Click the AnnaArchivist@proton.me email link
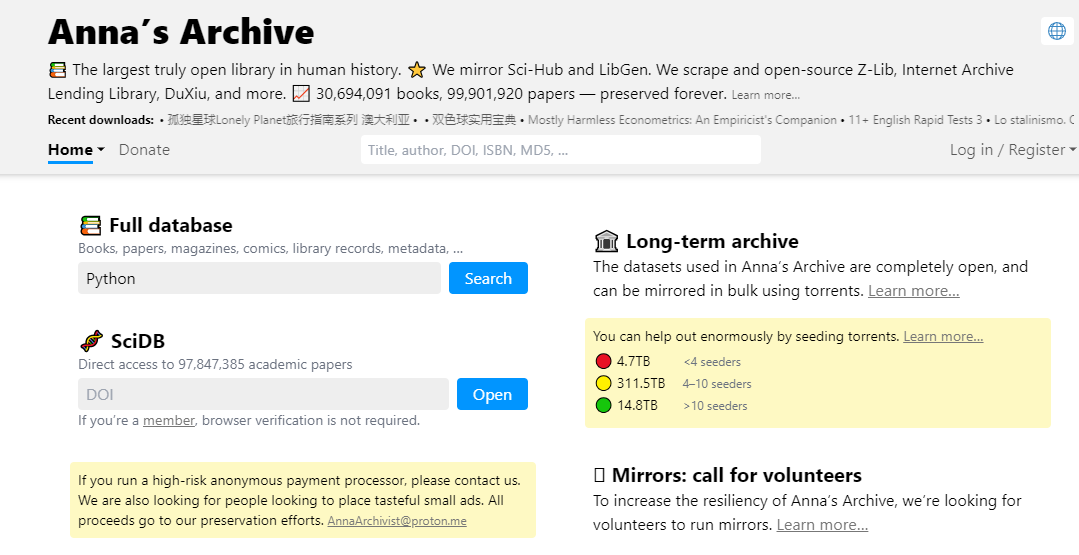The image size is (1079, 555). click(397, 521)
